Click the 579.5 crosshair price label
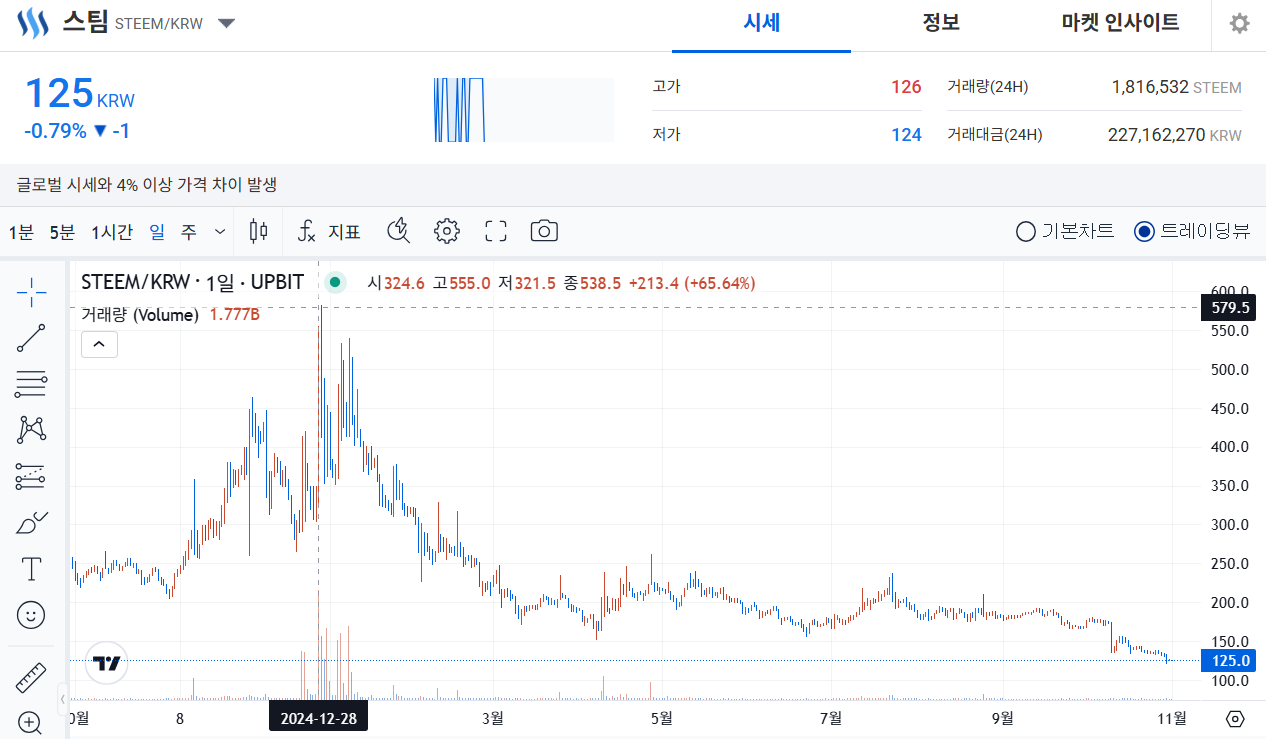1266x739 pixels. tap(1228, 308)
